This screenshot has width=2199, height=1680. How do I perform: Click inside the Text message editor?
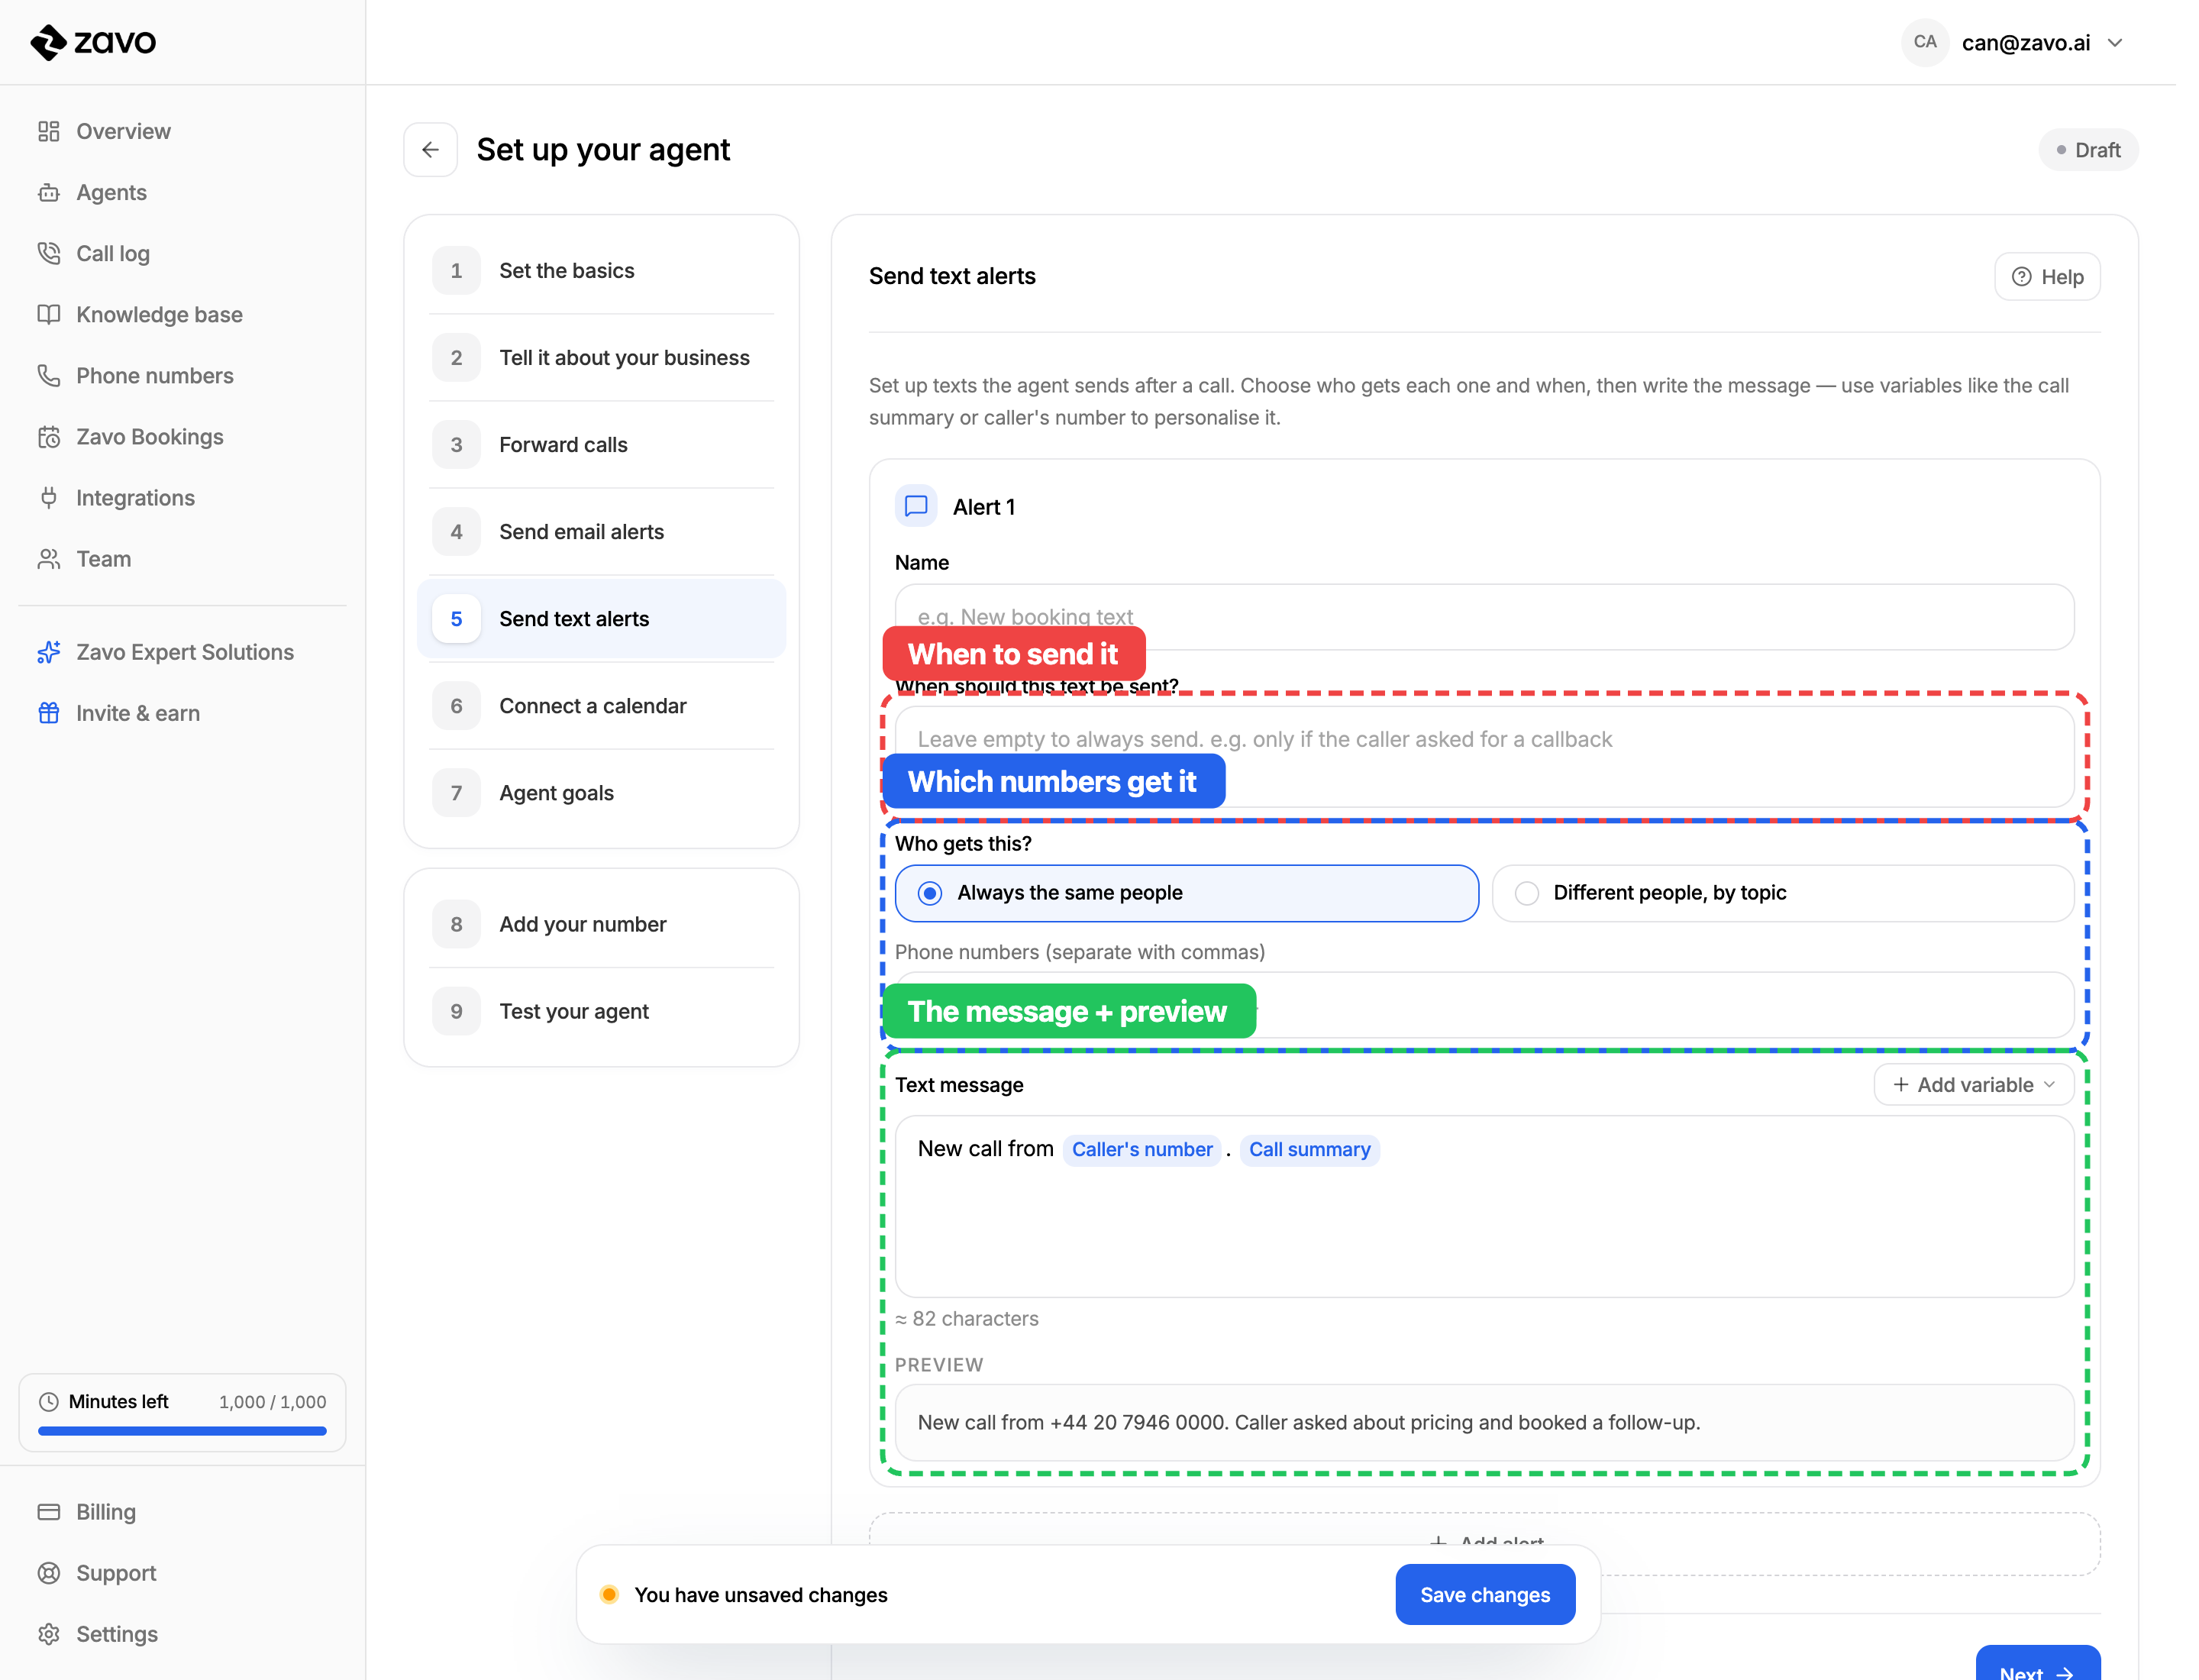click(1484, 1206)
